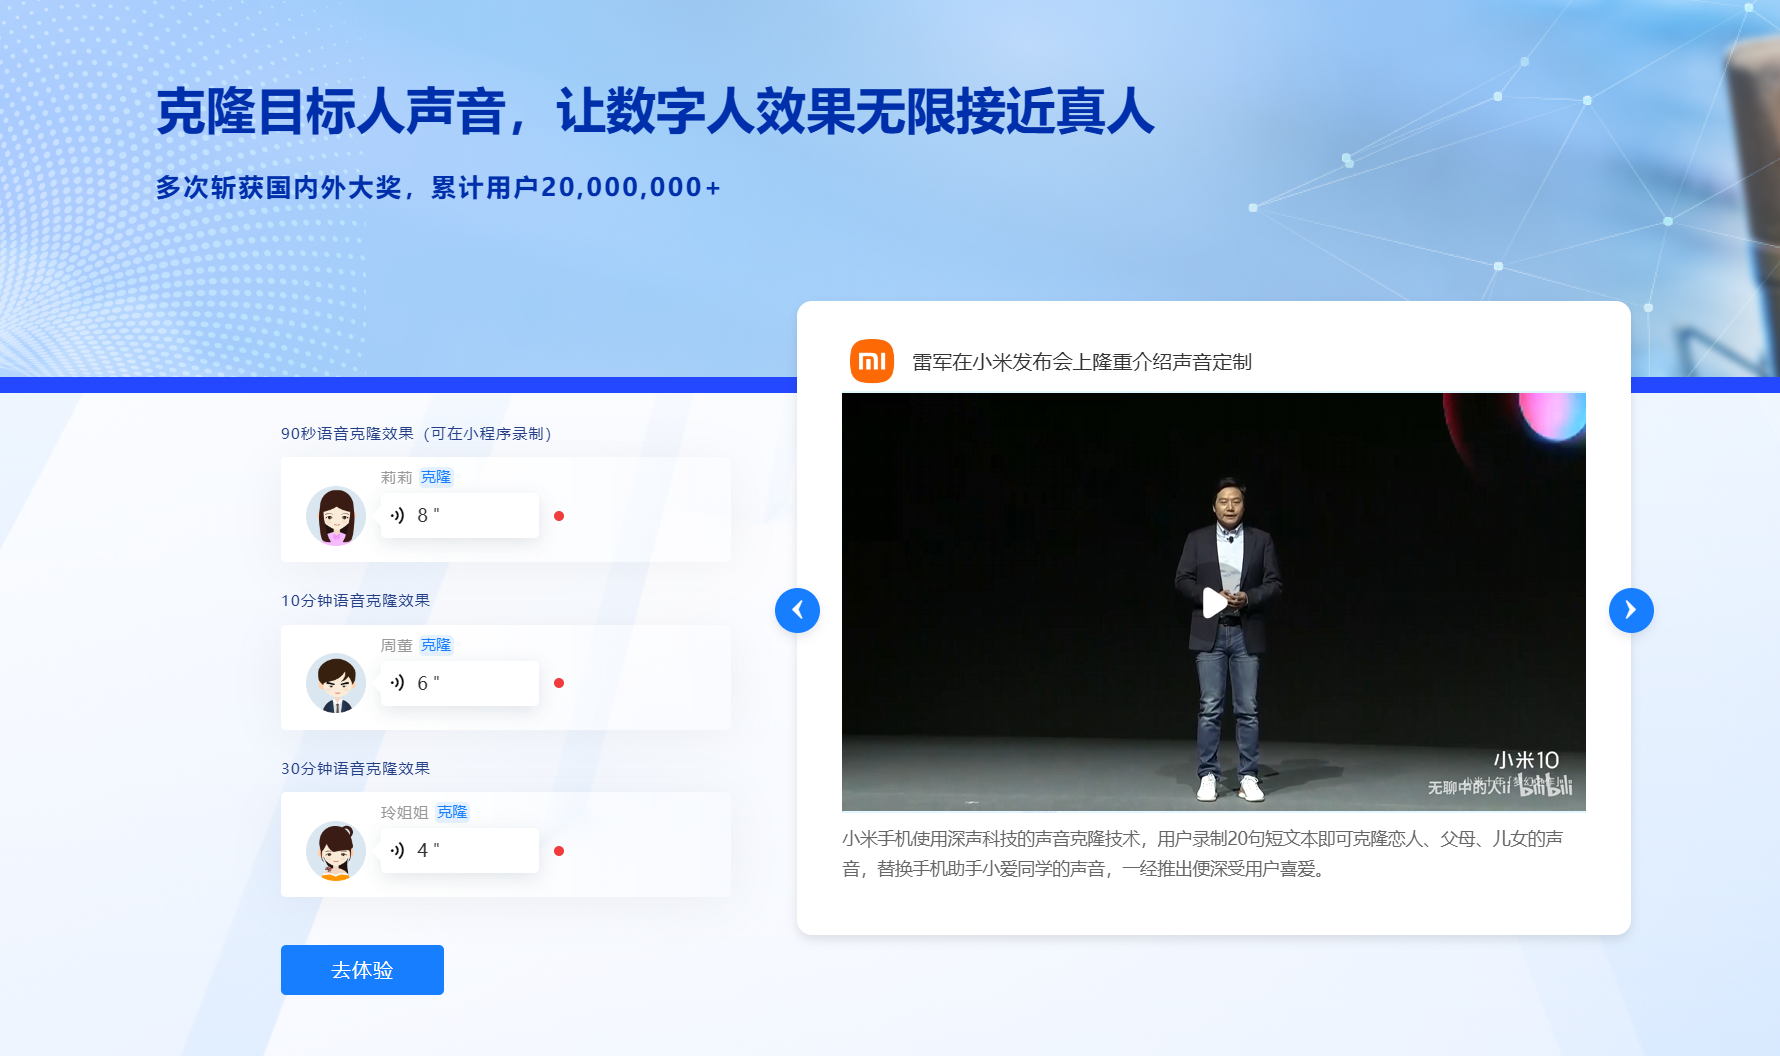Click 玲姐姐 avatar image
1780x1056 pixels.
click(336, 851)
